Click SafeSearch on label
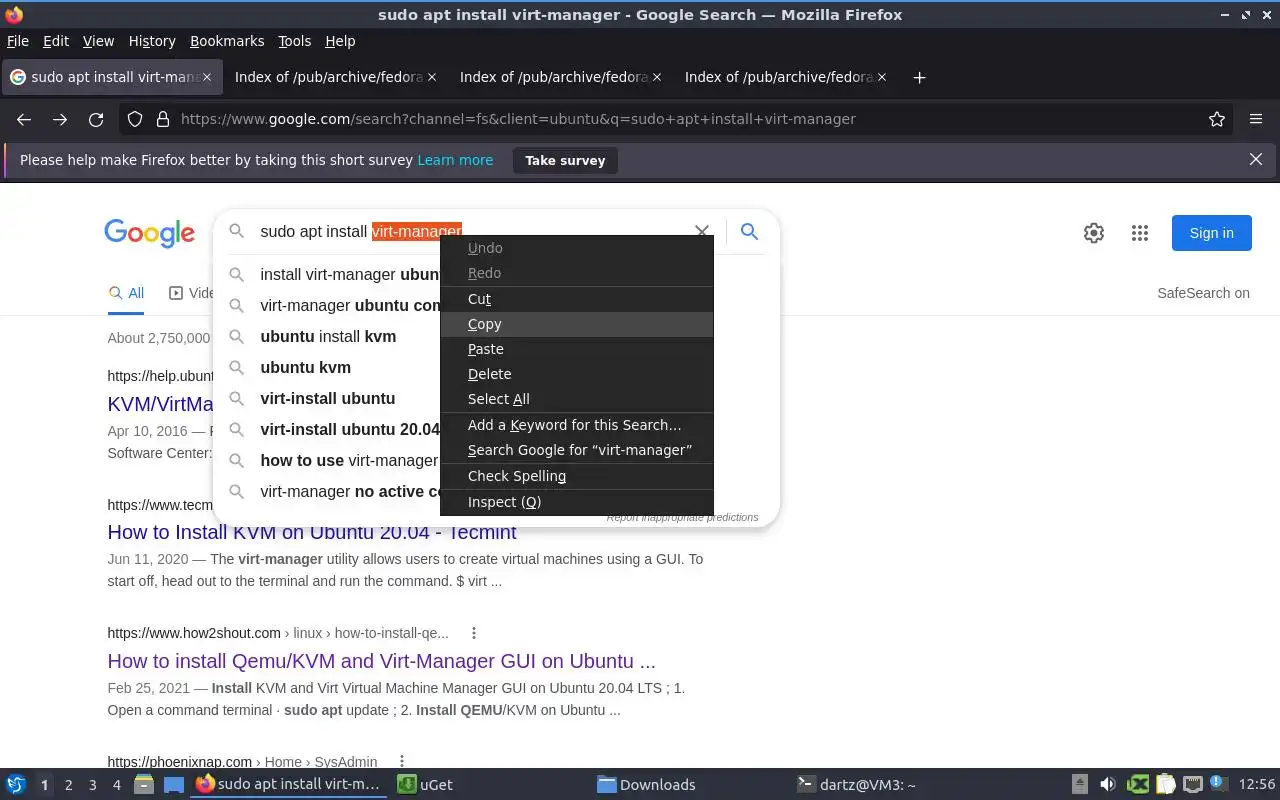The height and width of the screenshot is (800, 1280). pyautogui.click(x=1203, y=293)
